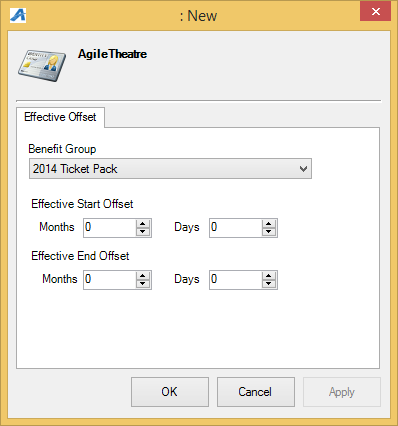Switch to the Effective Offset tab

point(60,117)
